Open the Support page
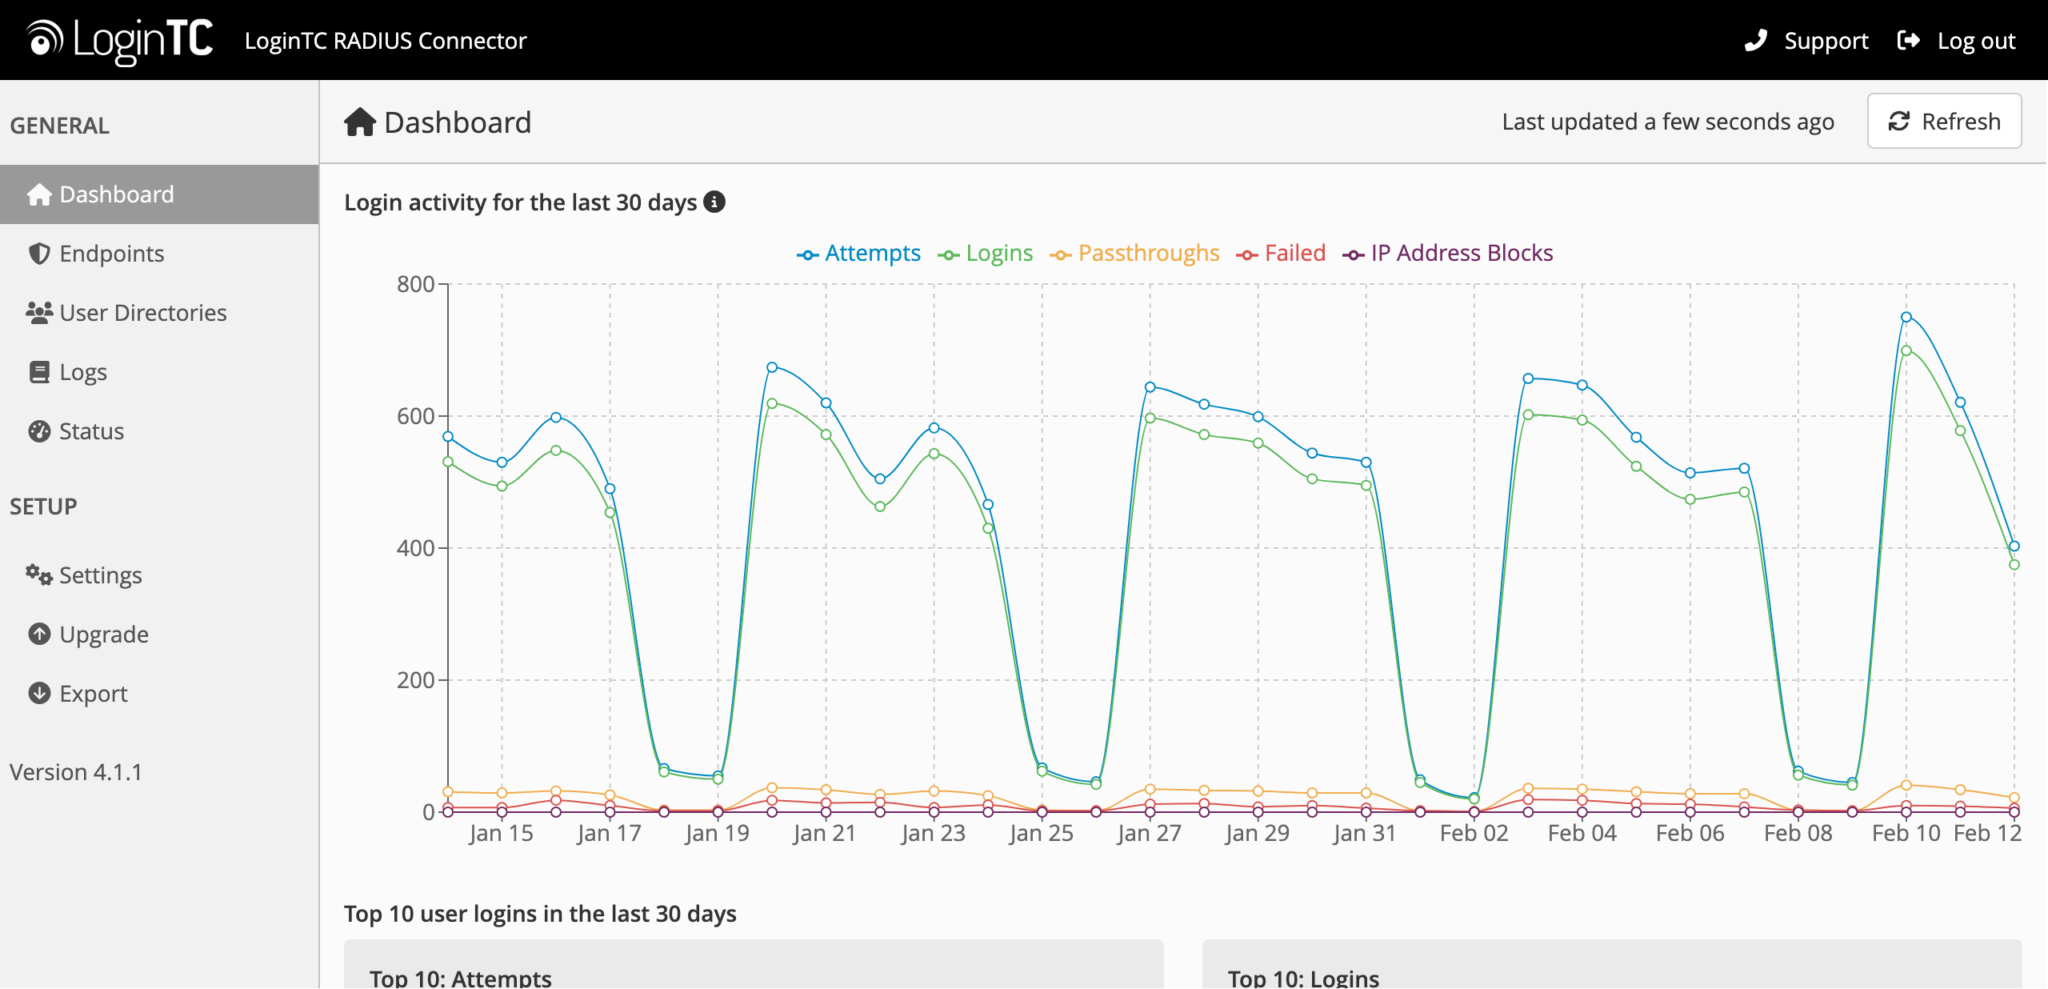This screenshot has width=2048, height=989. (x=1826, y=40)
